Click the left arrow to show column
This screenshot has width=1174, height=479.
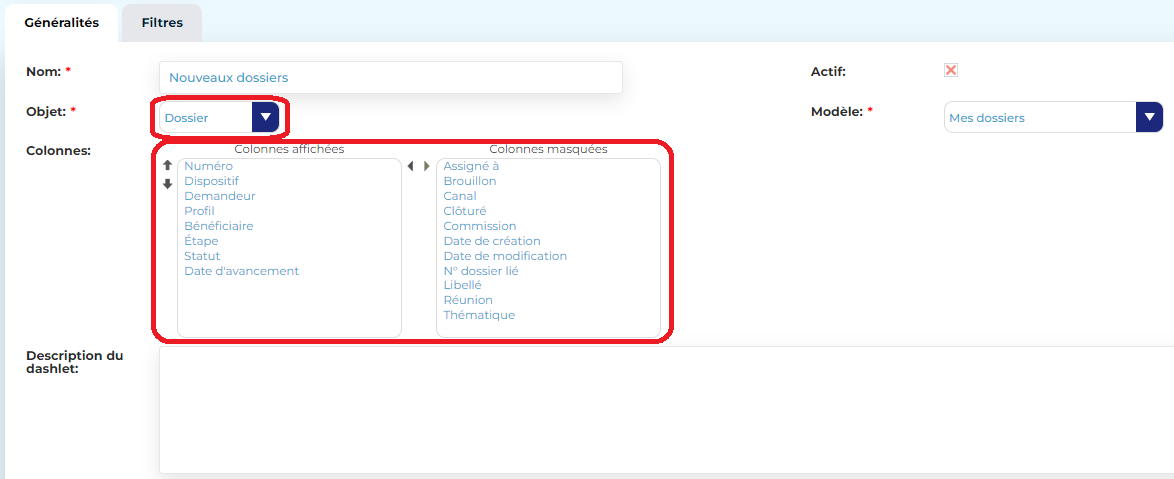coord(410,166)
